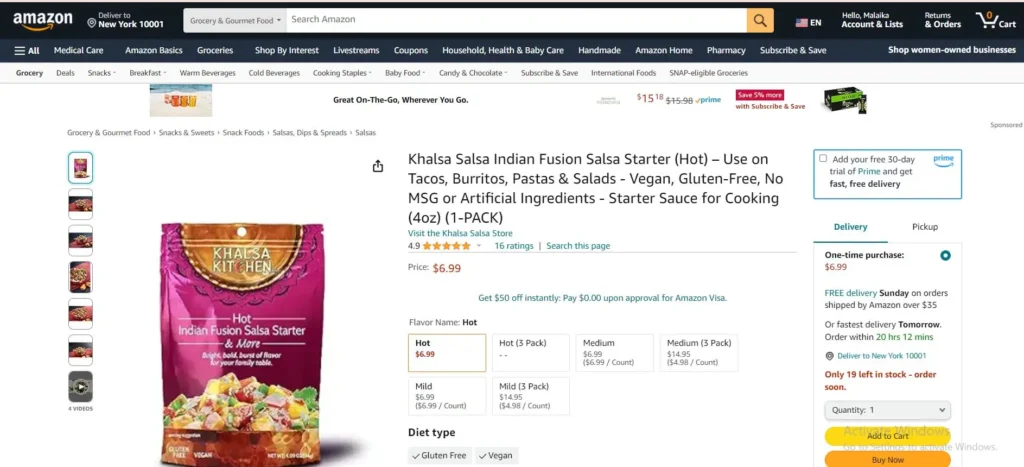
Task: Click the Add to Cart button
Action: click(x=887, y=436)
